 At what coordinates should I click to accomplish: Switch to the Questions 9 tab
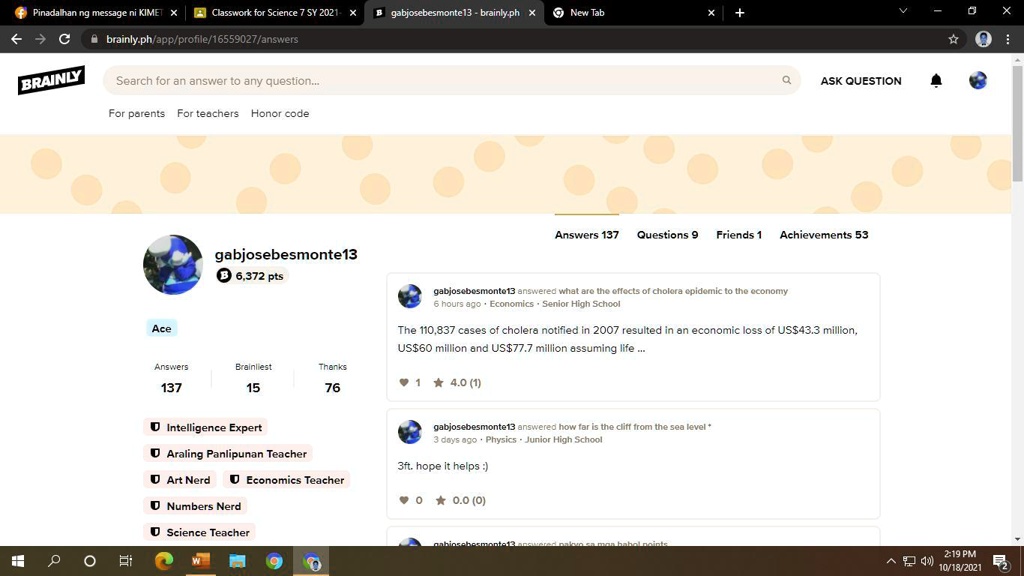tap(667, 234)
